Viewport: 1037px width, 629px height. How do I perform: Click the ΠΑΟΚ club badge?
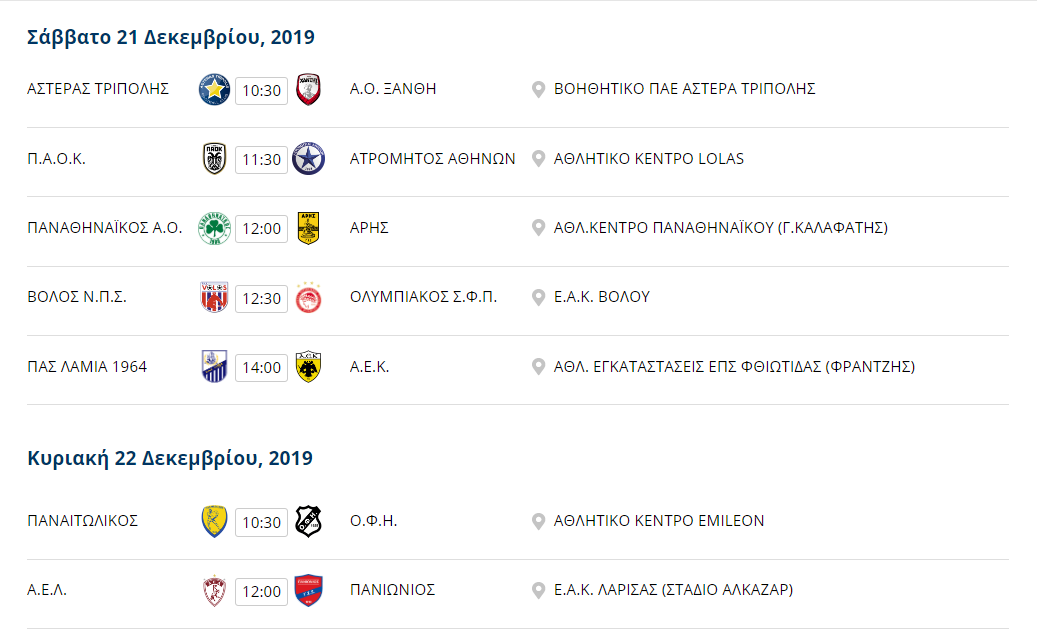[214, 159]
